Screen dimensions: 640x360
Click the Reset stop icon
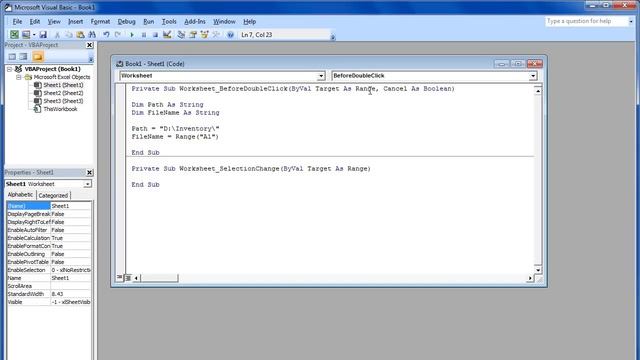click(x=155, y=35)
